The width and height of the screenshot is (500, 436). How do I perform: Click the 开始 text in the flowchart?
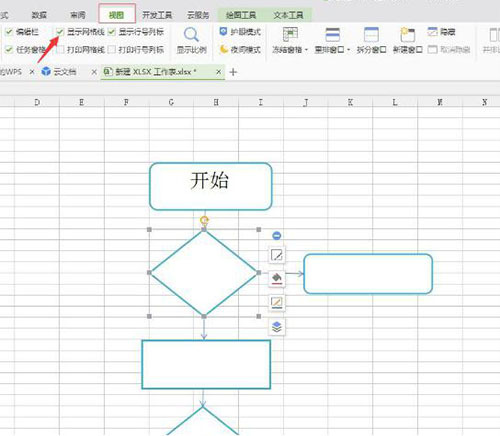(x=209, y=181)
